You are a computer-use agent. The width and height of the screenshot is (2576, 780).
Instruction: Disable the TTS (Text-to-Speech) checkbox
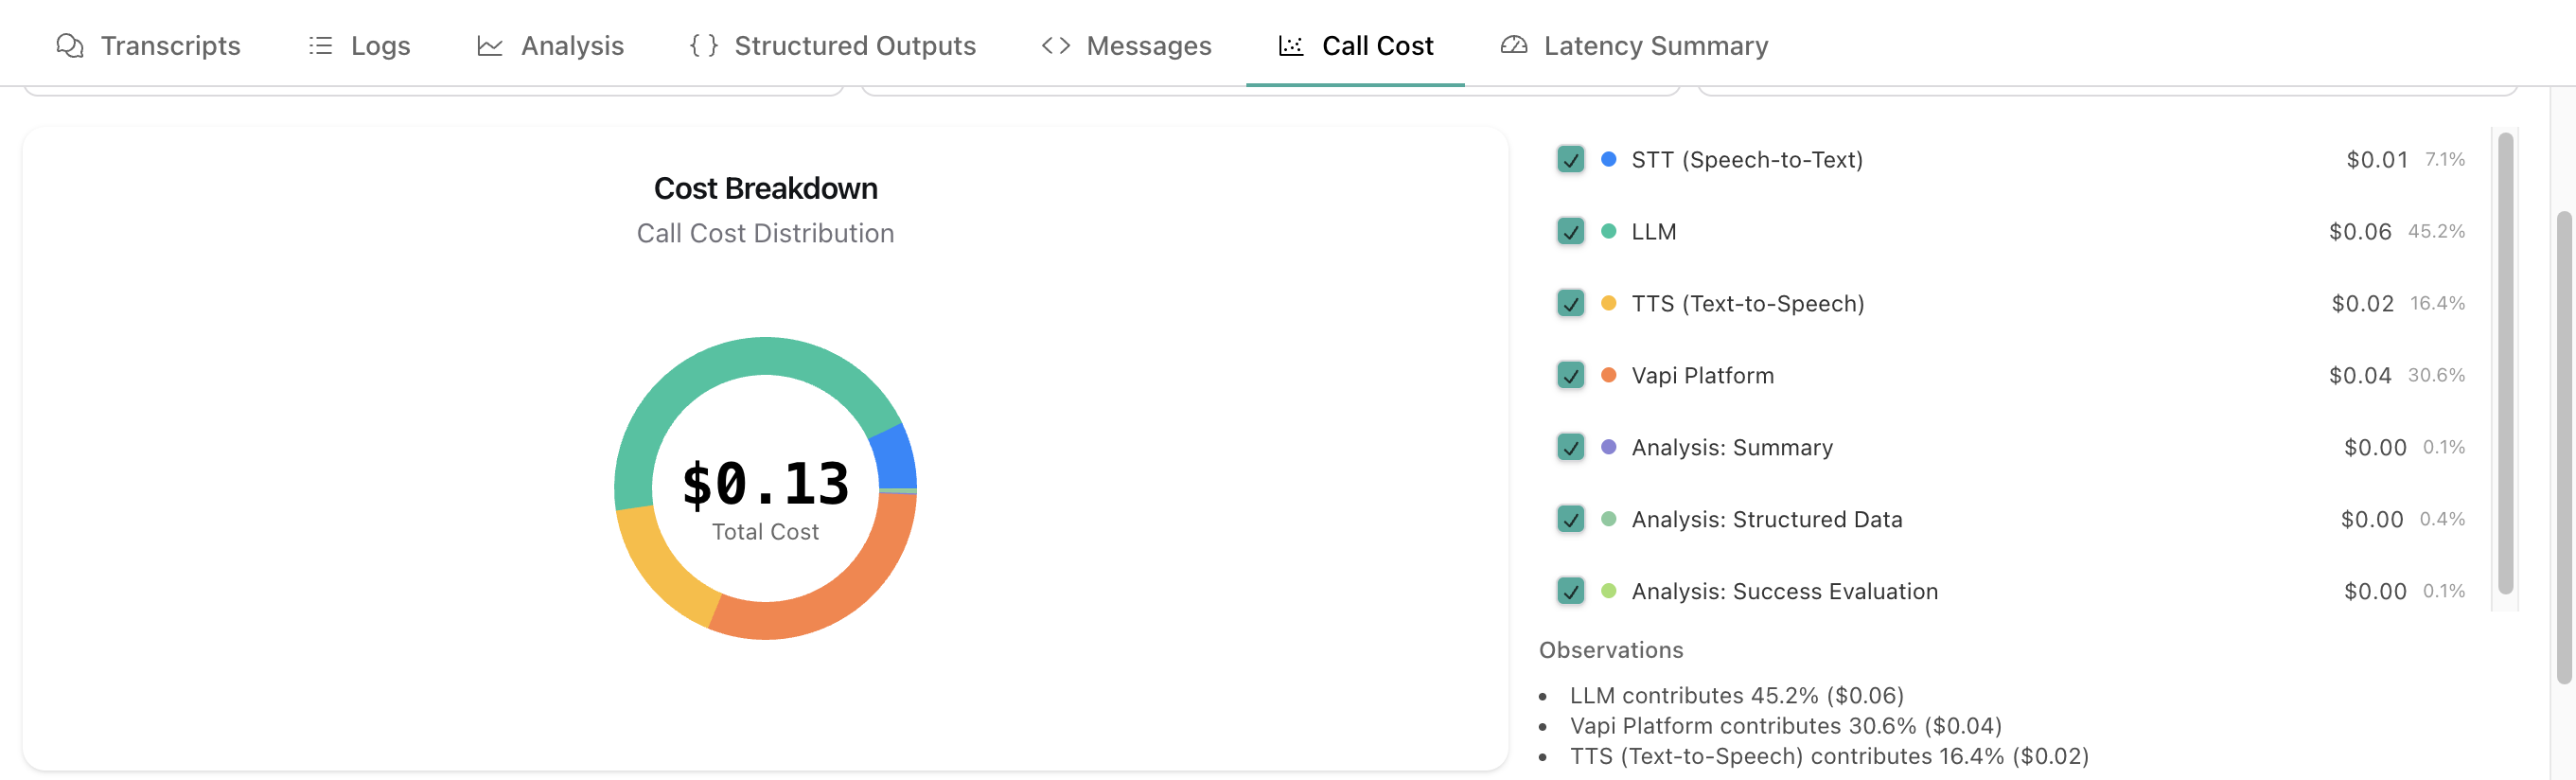point(1570,304)
